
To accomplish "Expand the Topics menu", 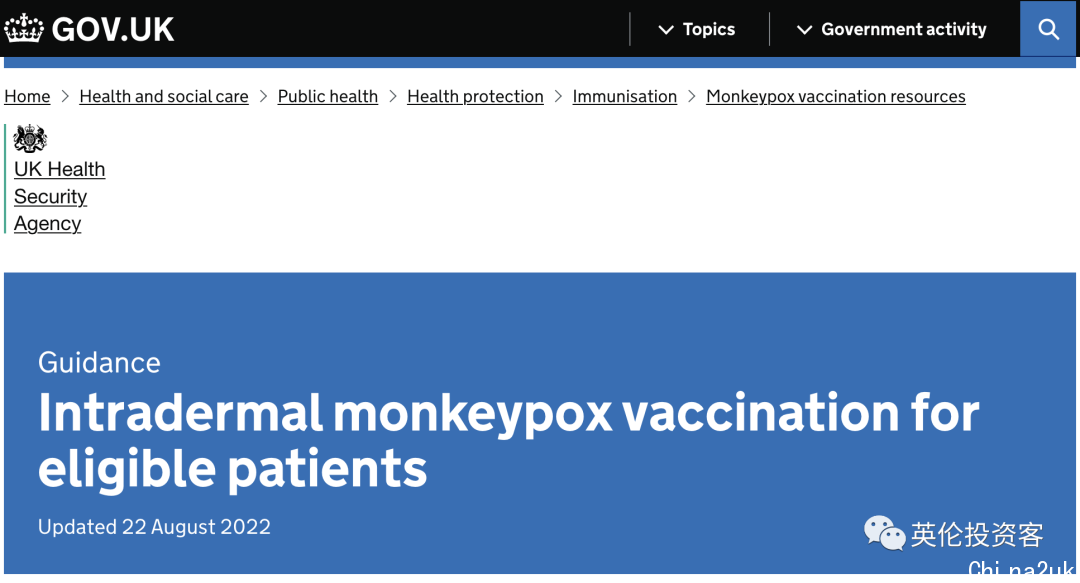I will click(x=696, y=29).
